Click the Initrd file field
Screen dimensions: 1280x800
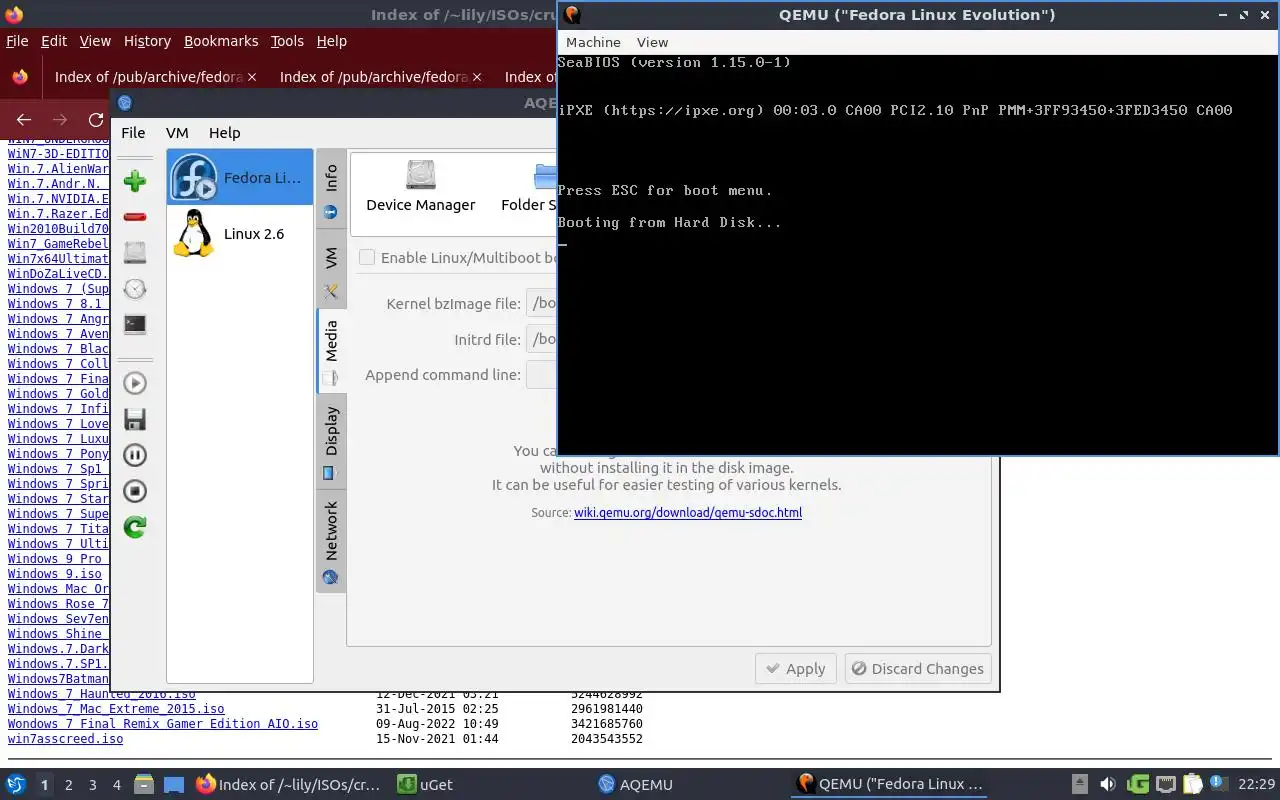[x=541, y=340]
